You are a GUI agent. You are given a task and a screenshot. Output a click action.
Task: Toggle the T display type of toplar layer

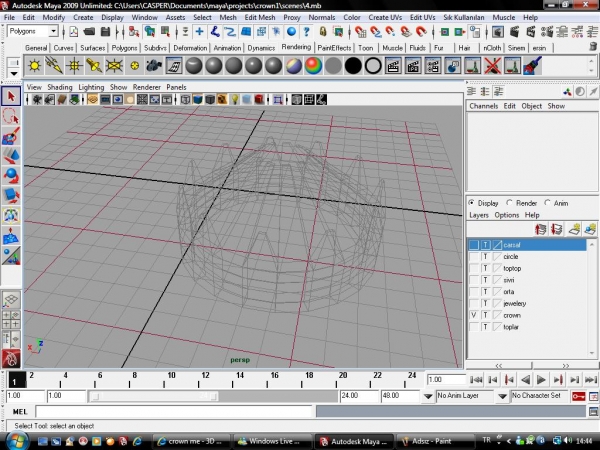pos(485,327)
